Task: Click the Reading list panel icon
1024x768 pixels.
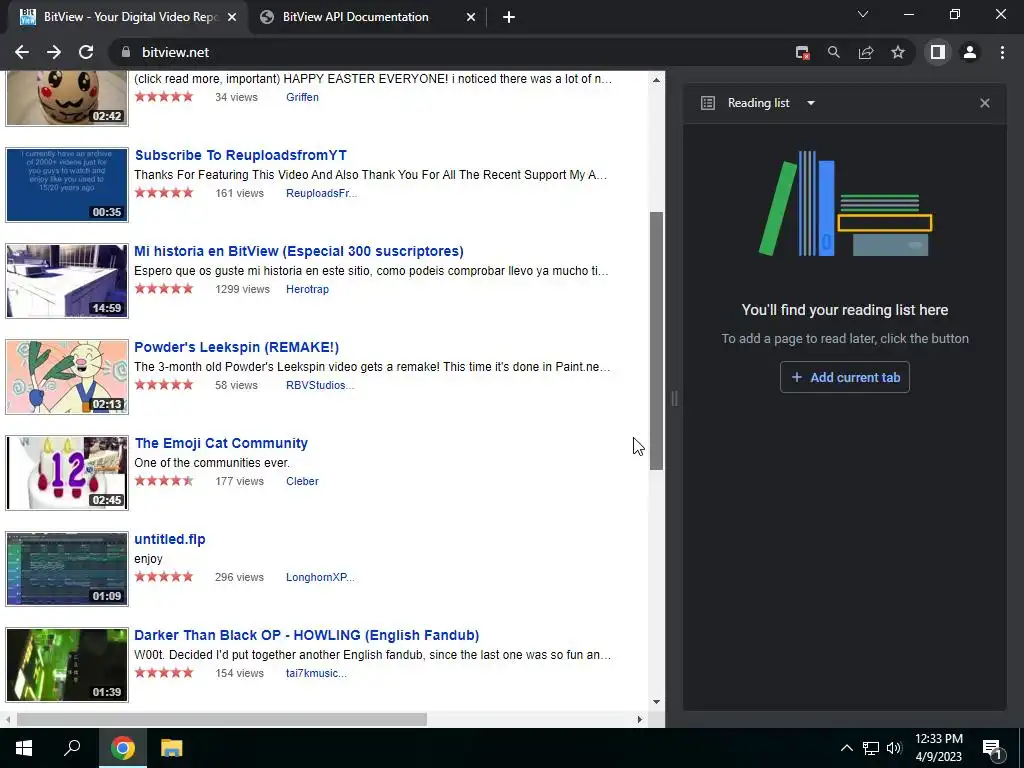Action: (x=708, y=103)
